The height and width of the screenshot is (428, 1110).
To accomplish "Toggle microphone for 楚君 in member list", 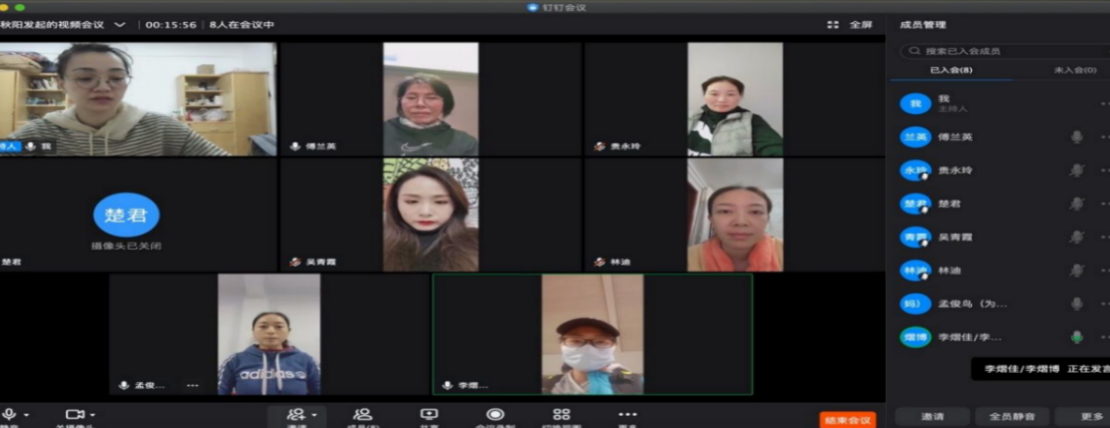I will [1077, 203].
